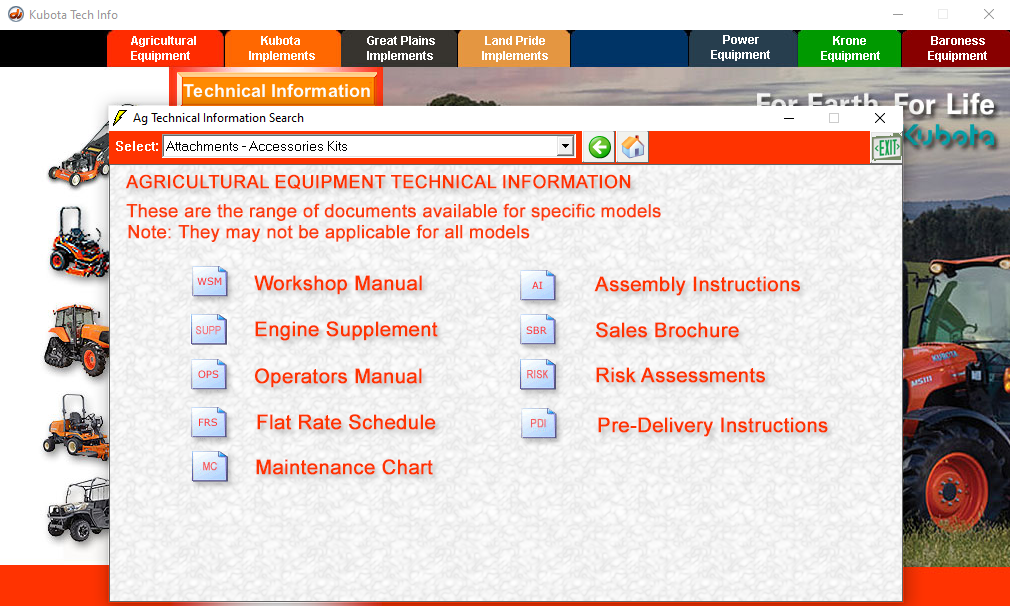Open the Operators Manual OPS icon
This screenshot has height=606, width=1010.
[x=209, y=375]
